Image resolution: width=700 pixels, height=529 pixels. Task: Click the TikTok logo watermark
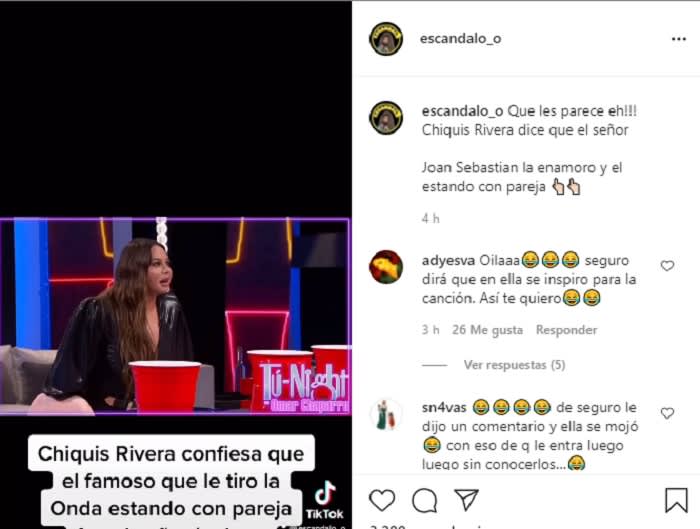point(325,500)
